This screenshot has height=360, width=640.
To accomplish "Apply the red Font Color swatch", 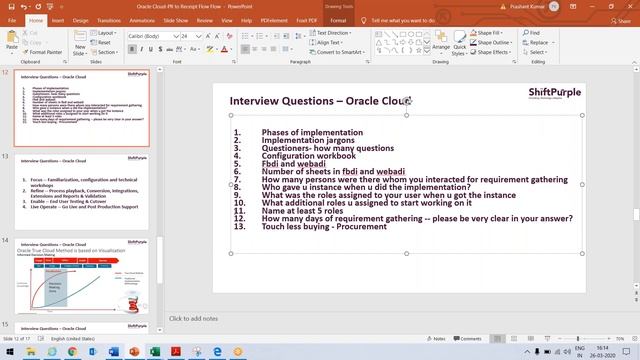I will [224, 49].
